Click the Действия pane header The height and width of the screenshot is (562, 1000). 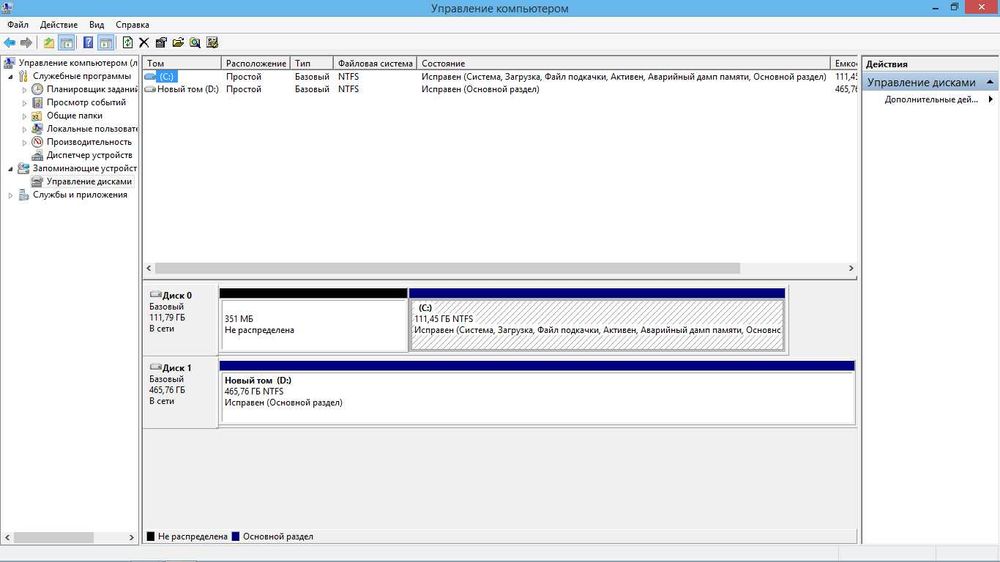(930, 64)
